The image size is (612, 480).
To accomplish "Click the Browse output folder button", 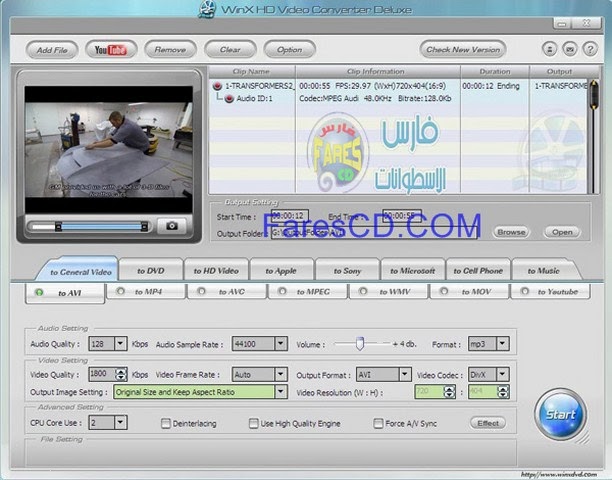I will click(511, 232).
